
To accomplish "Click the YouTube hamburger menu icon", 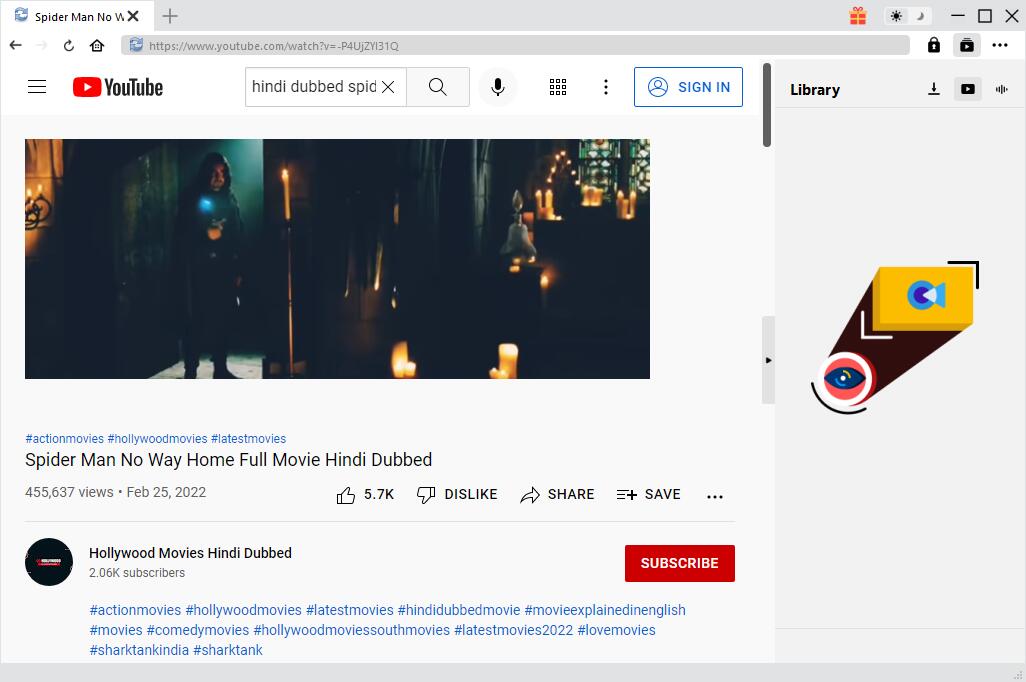I will tap(37, 87).
